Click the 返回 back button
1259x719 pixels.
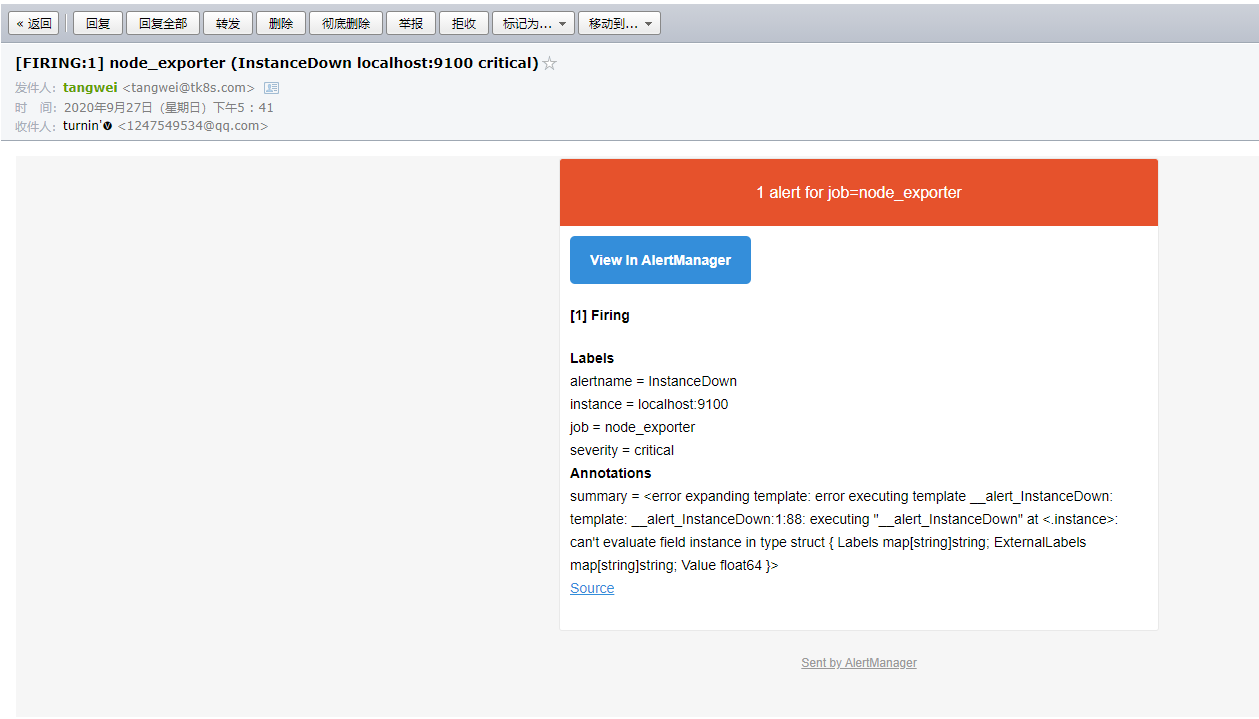point(34,23)
